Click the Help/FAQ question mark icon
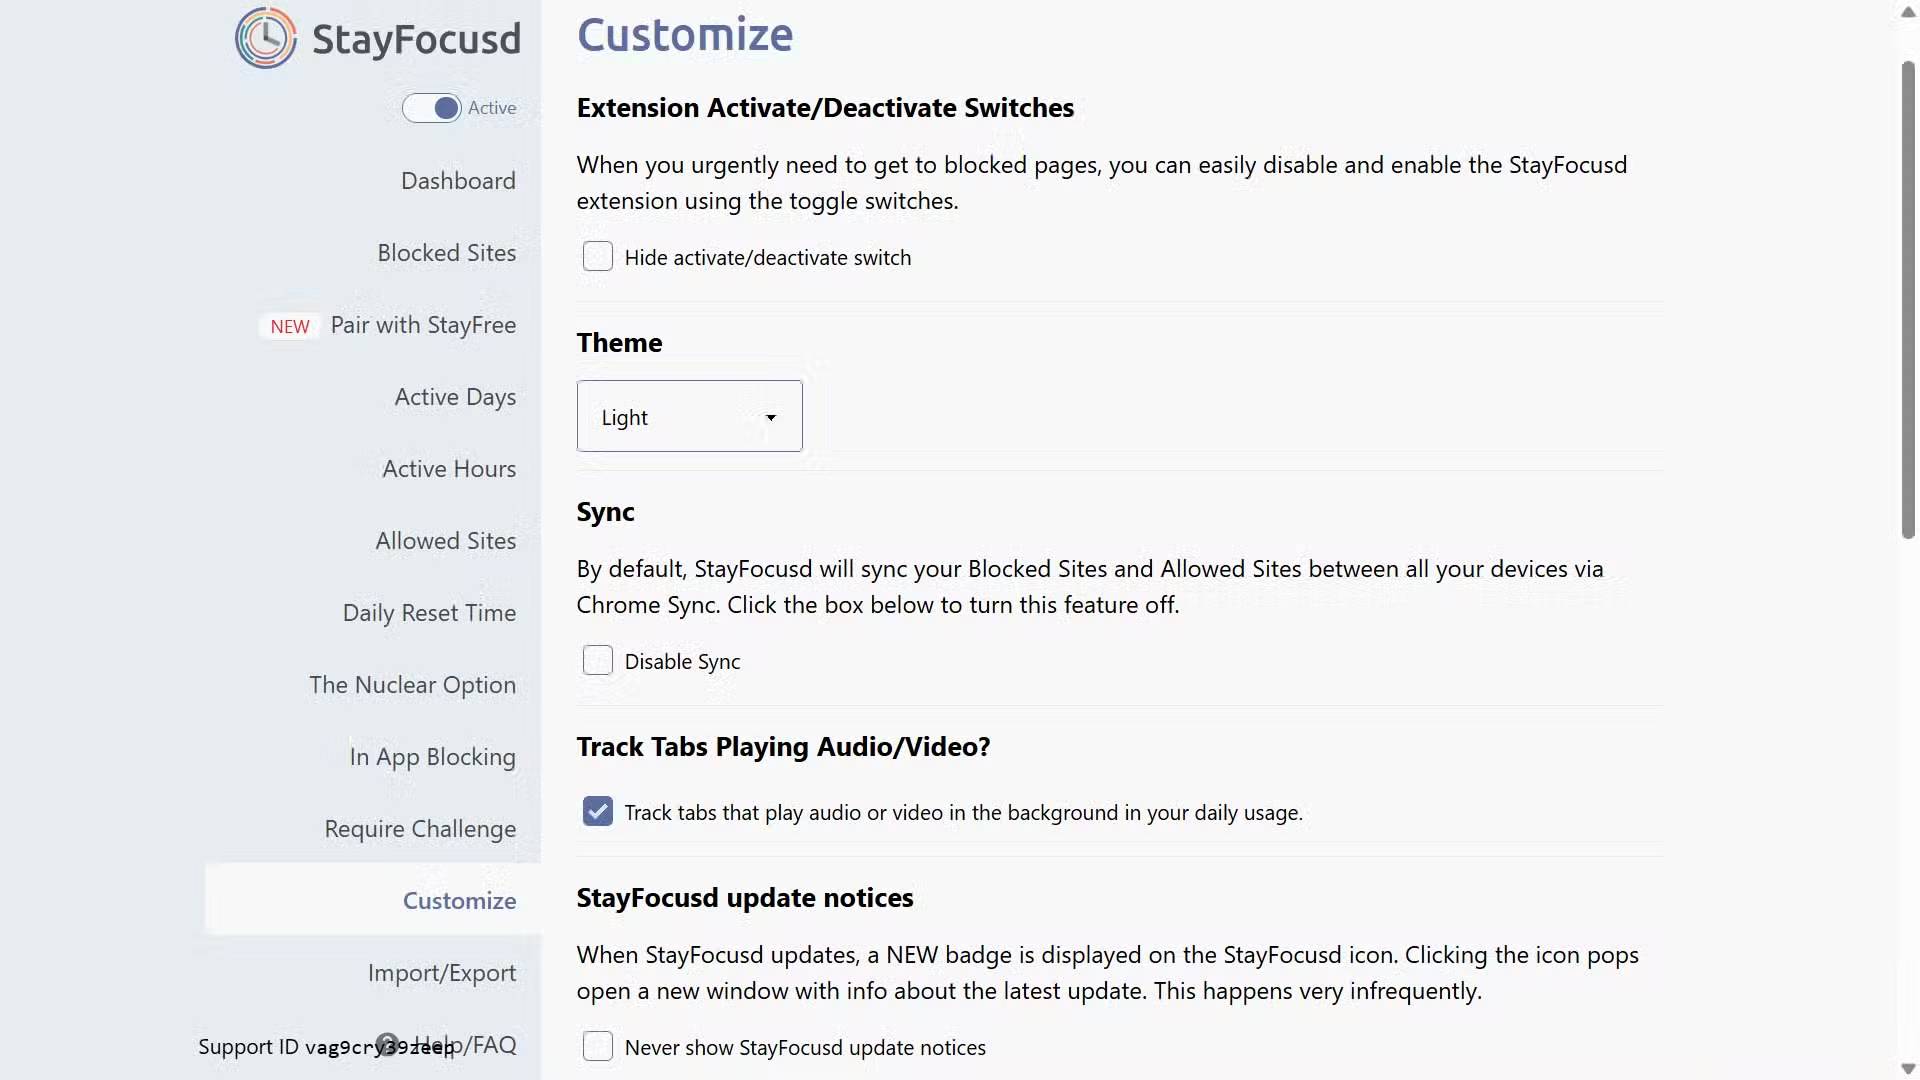 point(388,1044)
